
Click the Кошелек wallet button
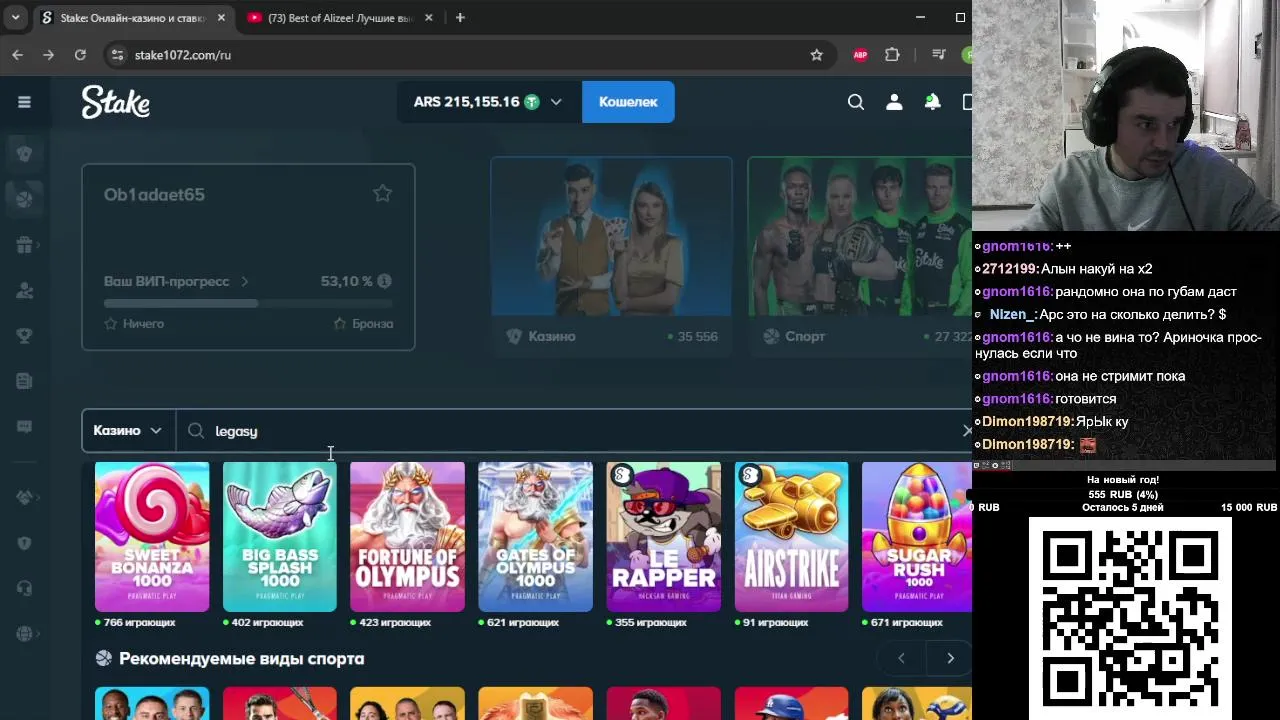click(628, 102)
